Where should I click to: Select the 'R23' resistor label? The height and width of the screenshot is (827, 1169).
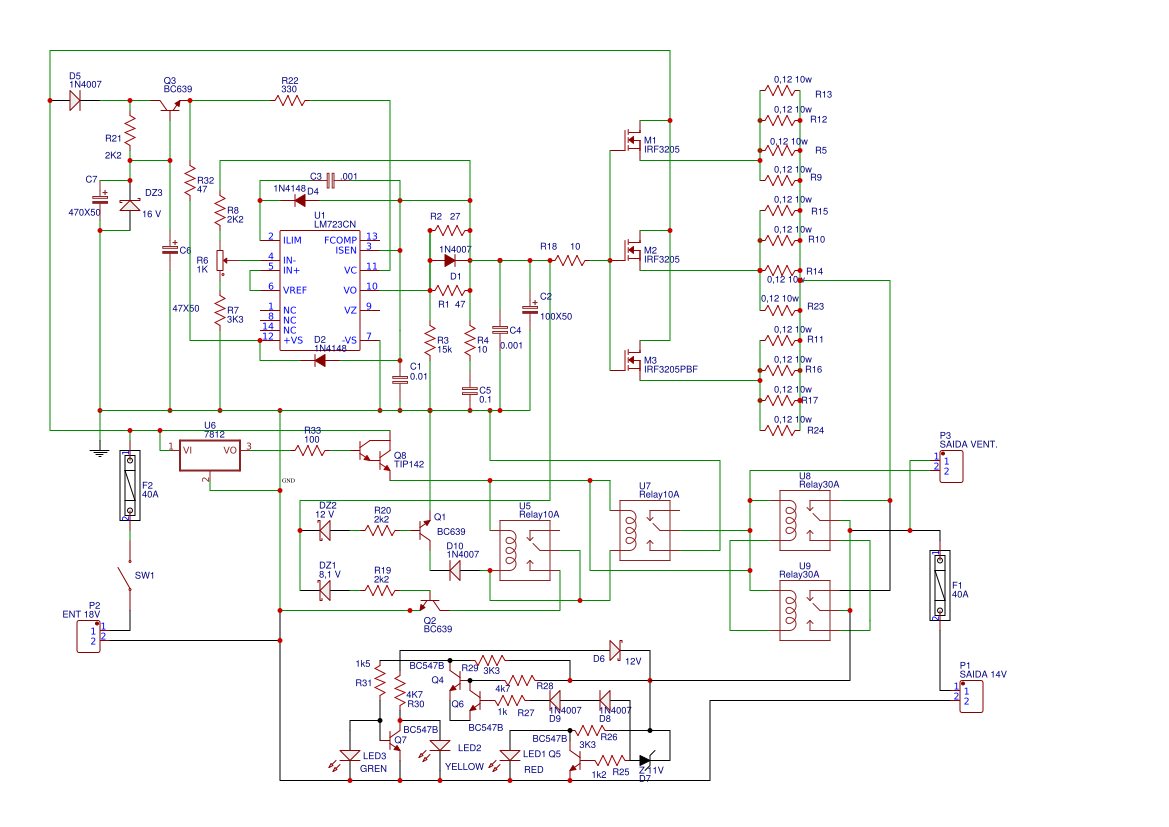(x=815, y=306)
